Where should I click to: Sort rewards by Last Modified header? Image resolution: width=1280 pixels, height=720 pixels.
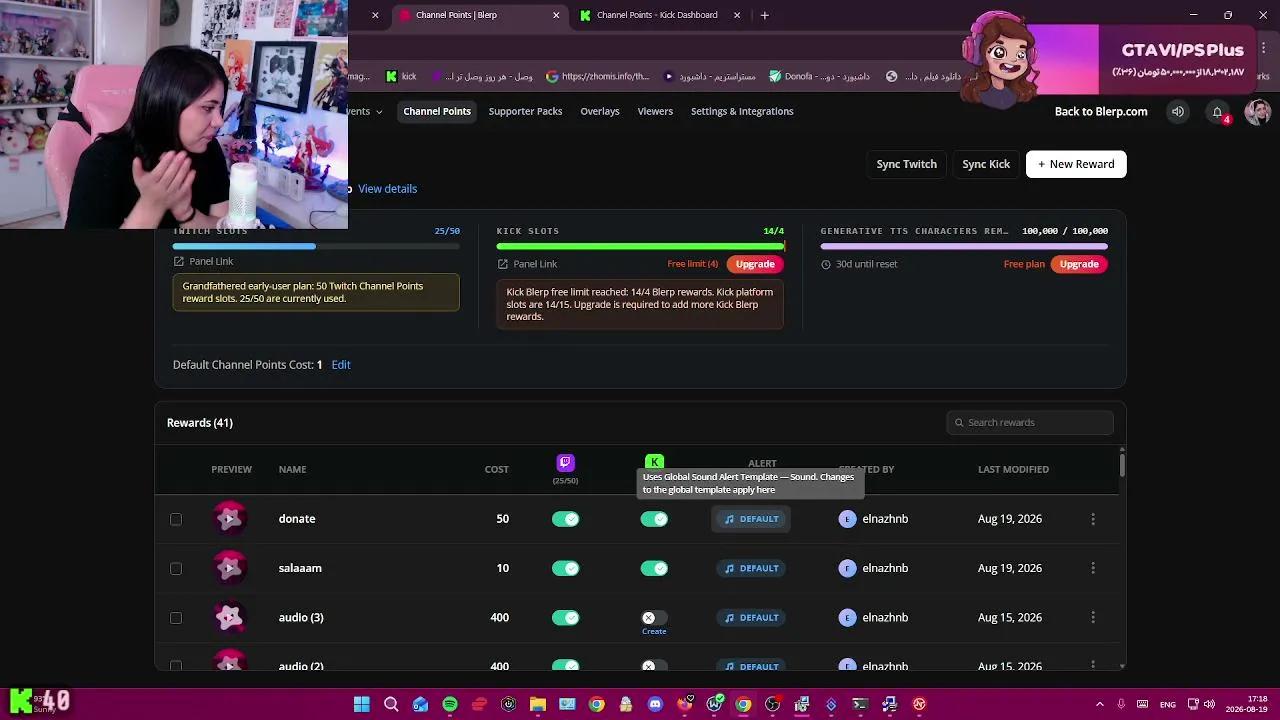pyautogui.click(x=1013, y=469)
